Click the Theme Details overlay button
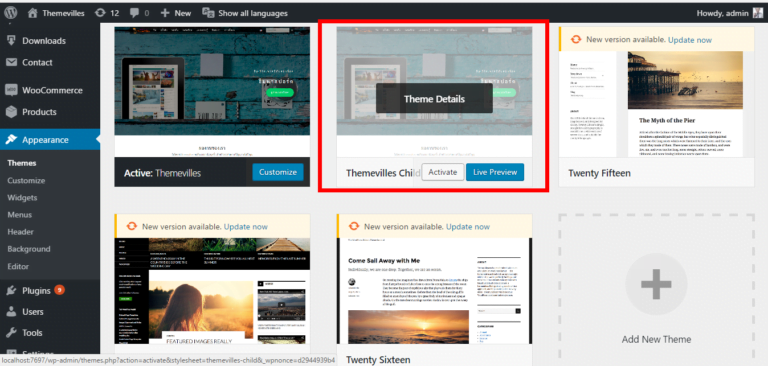This screenshot has width=768, height=366. (434, 98)
